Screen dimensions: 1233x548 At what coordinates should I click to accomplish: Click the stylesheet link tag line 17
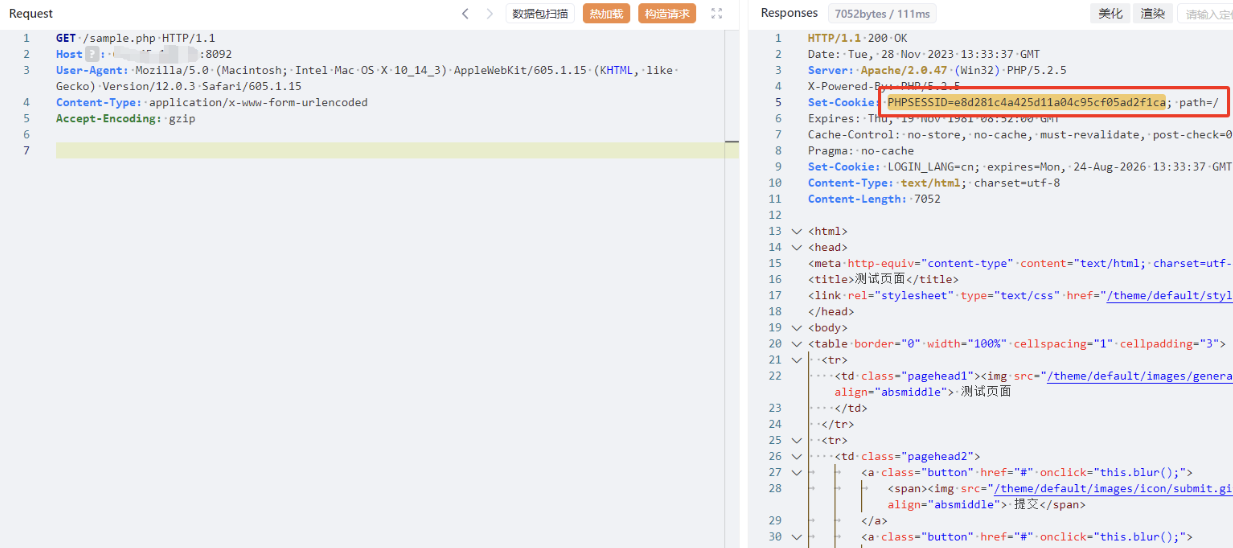[1020, 295]
